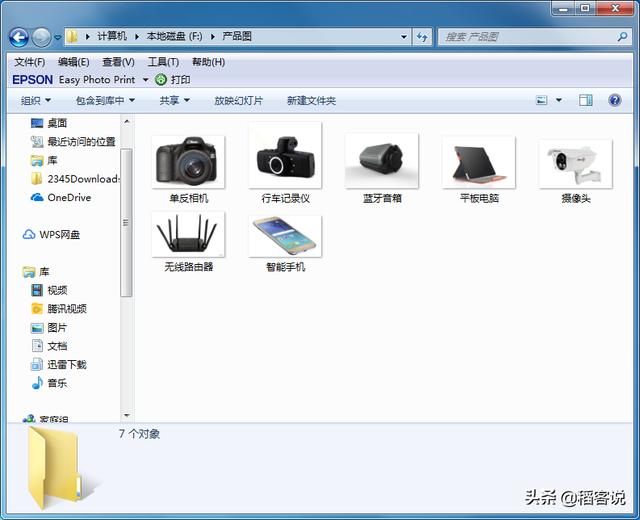640x520 pixels.
Task: Select the 库 libraries group header
Action: point(36,272)
